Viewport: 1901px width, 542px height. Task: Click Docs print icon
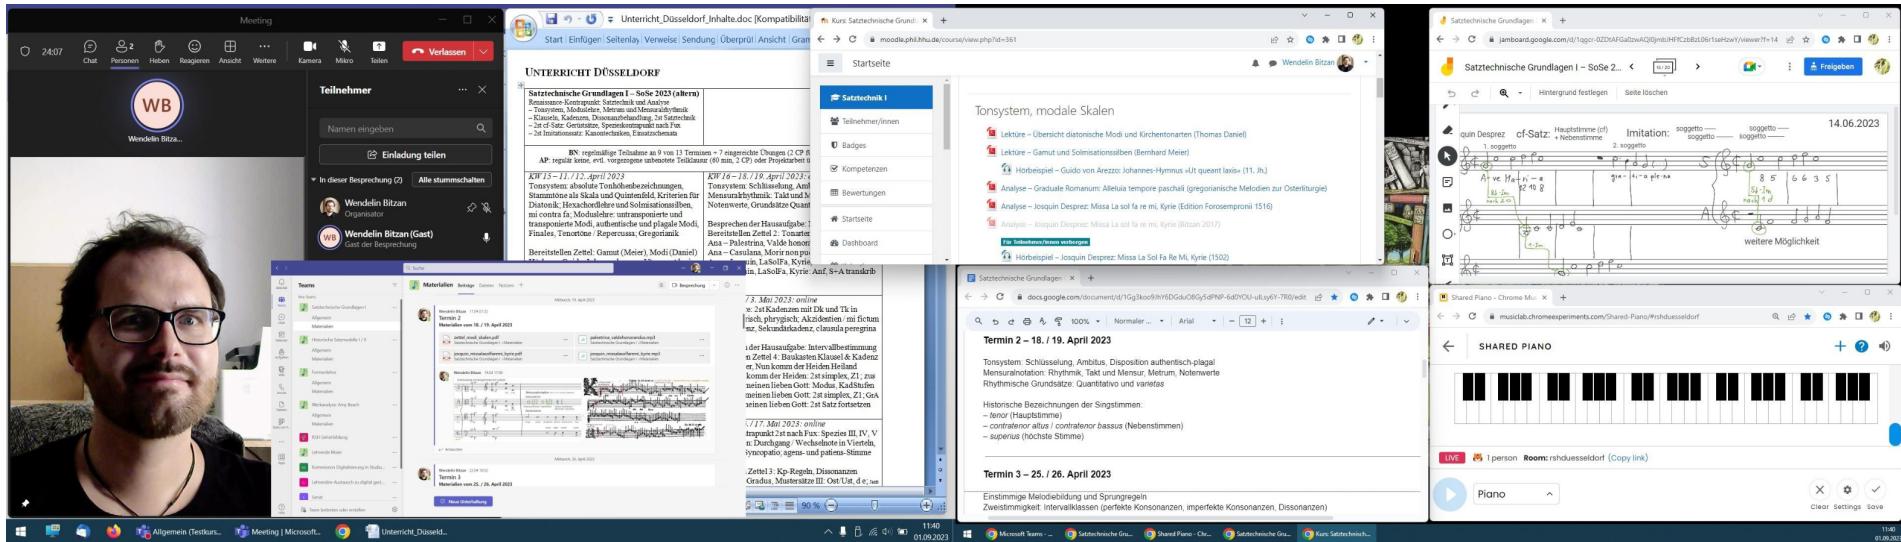coord(1027,321)
